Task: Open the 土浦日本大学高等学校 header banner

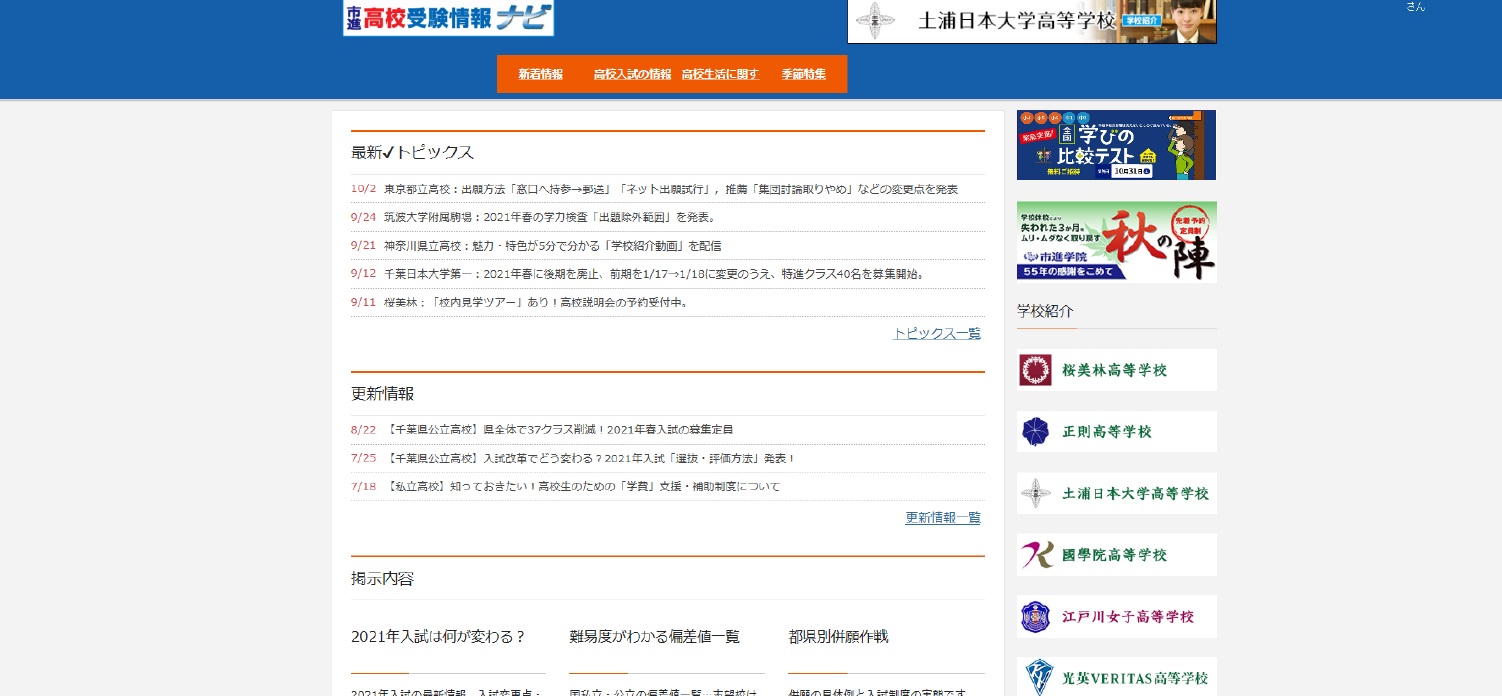Action: (x=1032, y=21)
